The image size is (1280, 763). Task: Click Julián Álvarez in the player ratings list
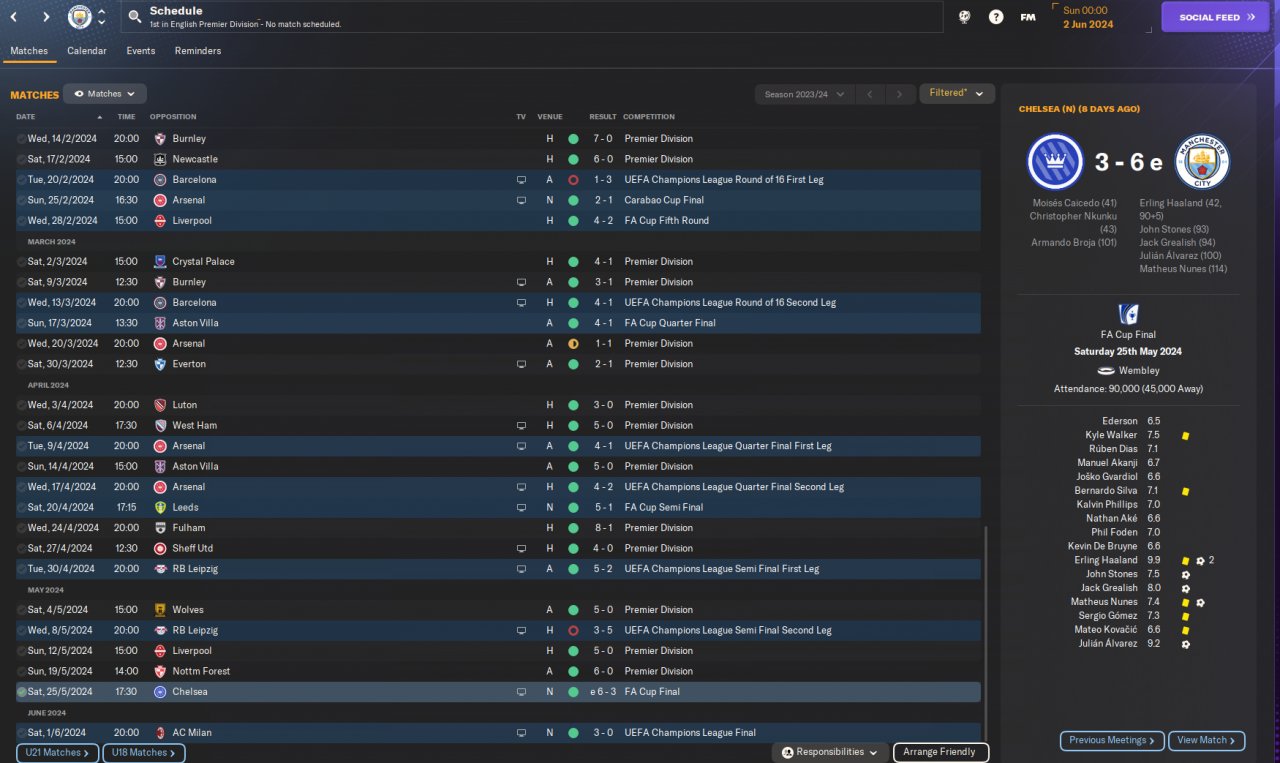1107,644
